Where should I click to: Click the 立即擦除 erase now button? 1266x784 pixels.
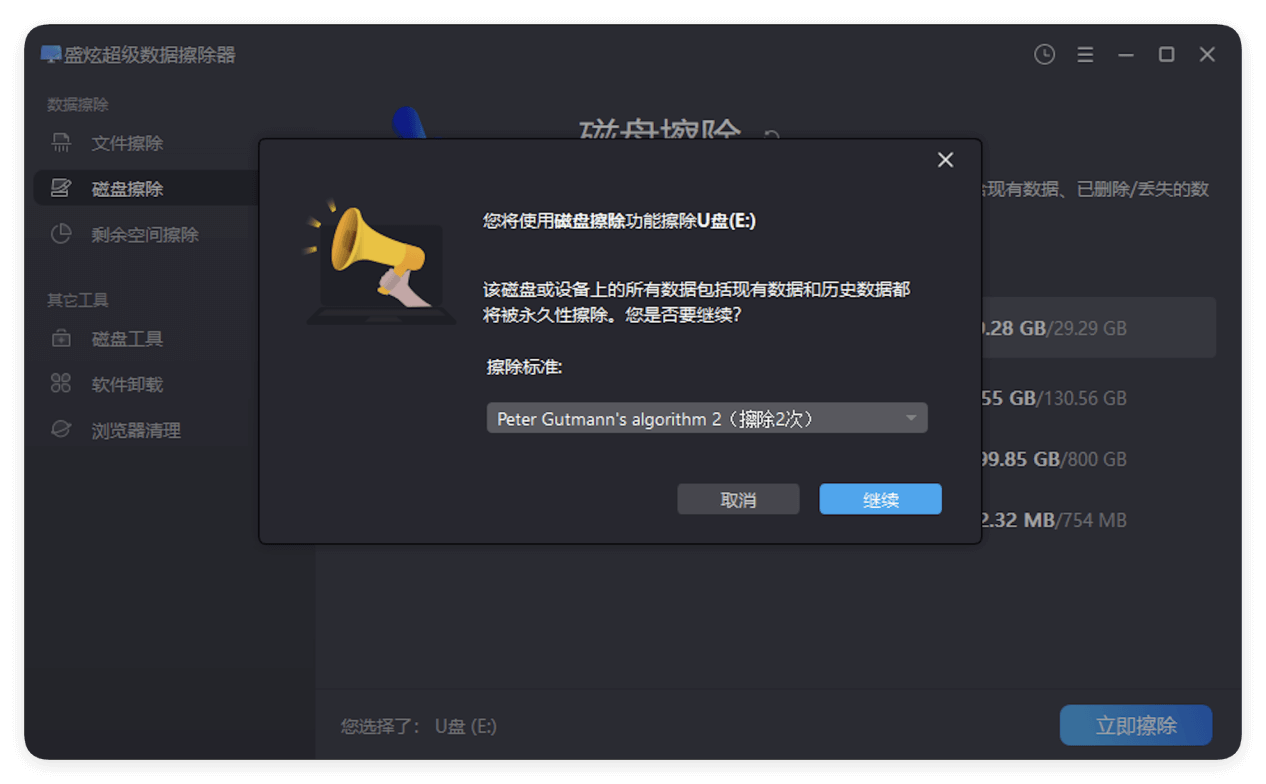click(x=1135, y=725)
